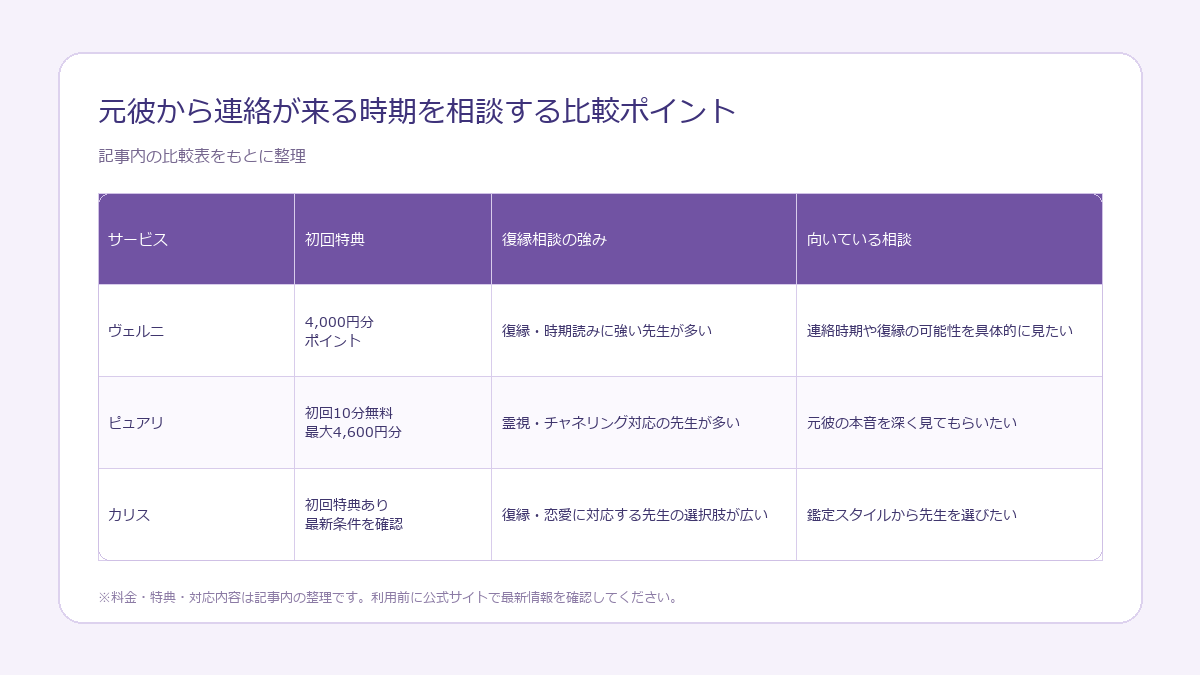
Task: Select the 初回特典 column header
Action: (393, 239)
